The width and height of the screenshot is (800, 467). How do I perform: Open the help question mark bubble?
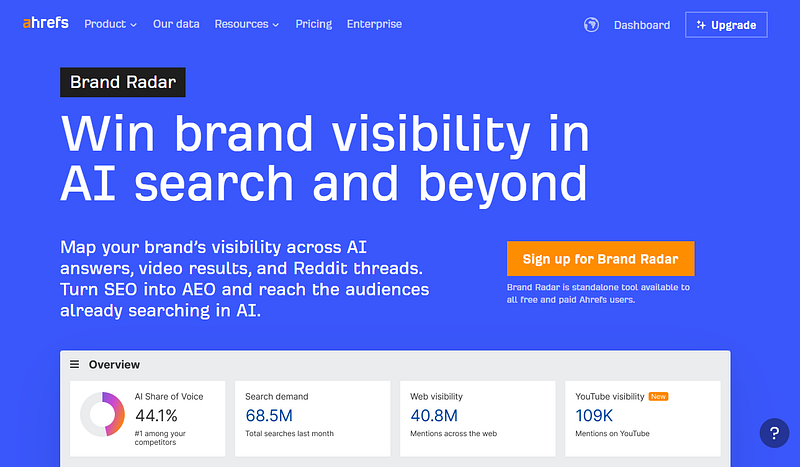(x=774, y=433)
